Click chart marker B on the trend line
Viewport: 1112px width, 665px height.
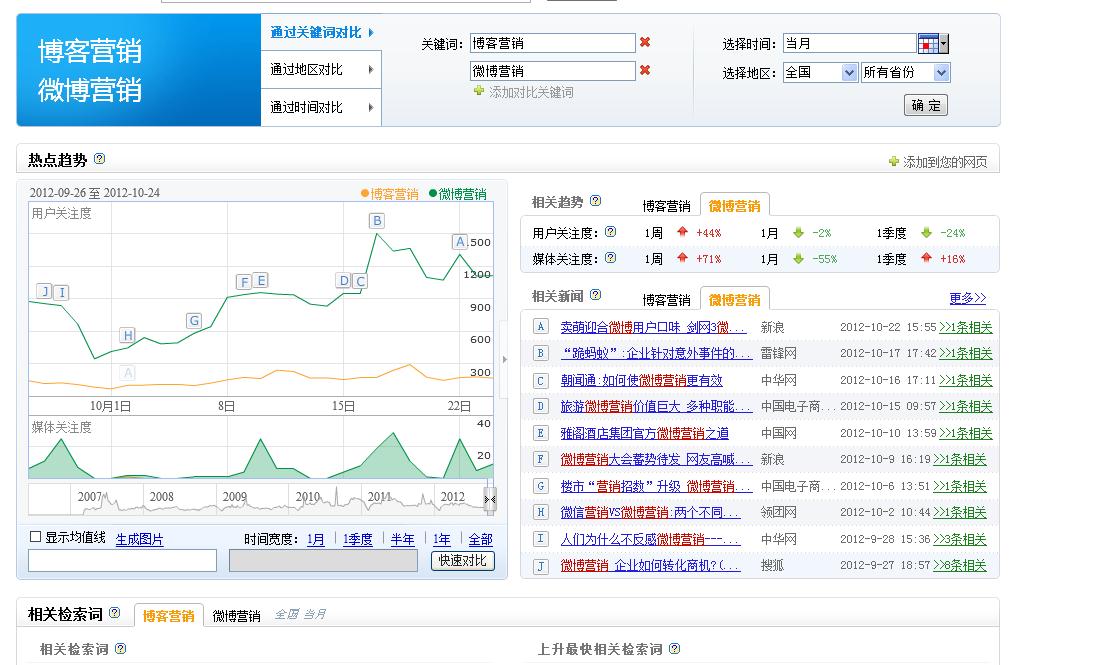(377, 221)
